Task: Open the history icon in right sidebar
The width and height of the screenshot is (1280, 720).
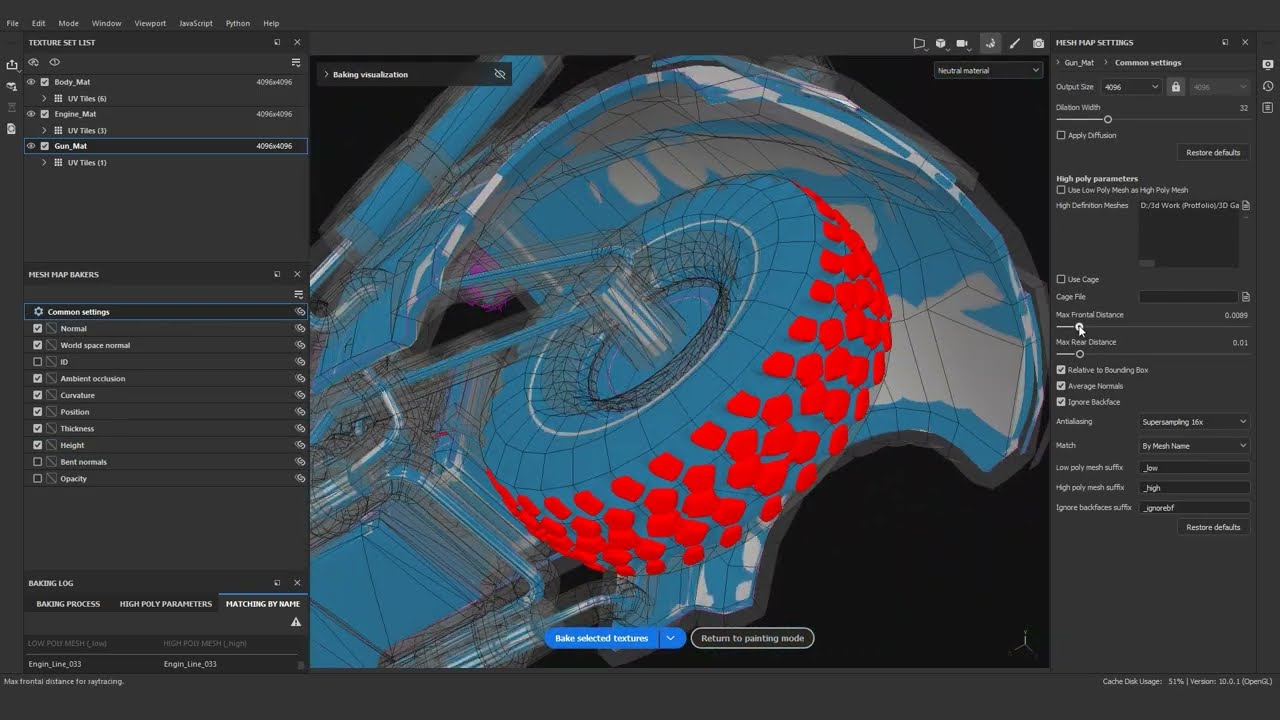Action: [x=1268, y=86]
